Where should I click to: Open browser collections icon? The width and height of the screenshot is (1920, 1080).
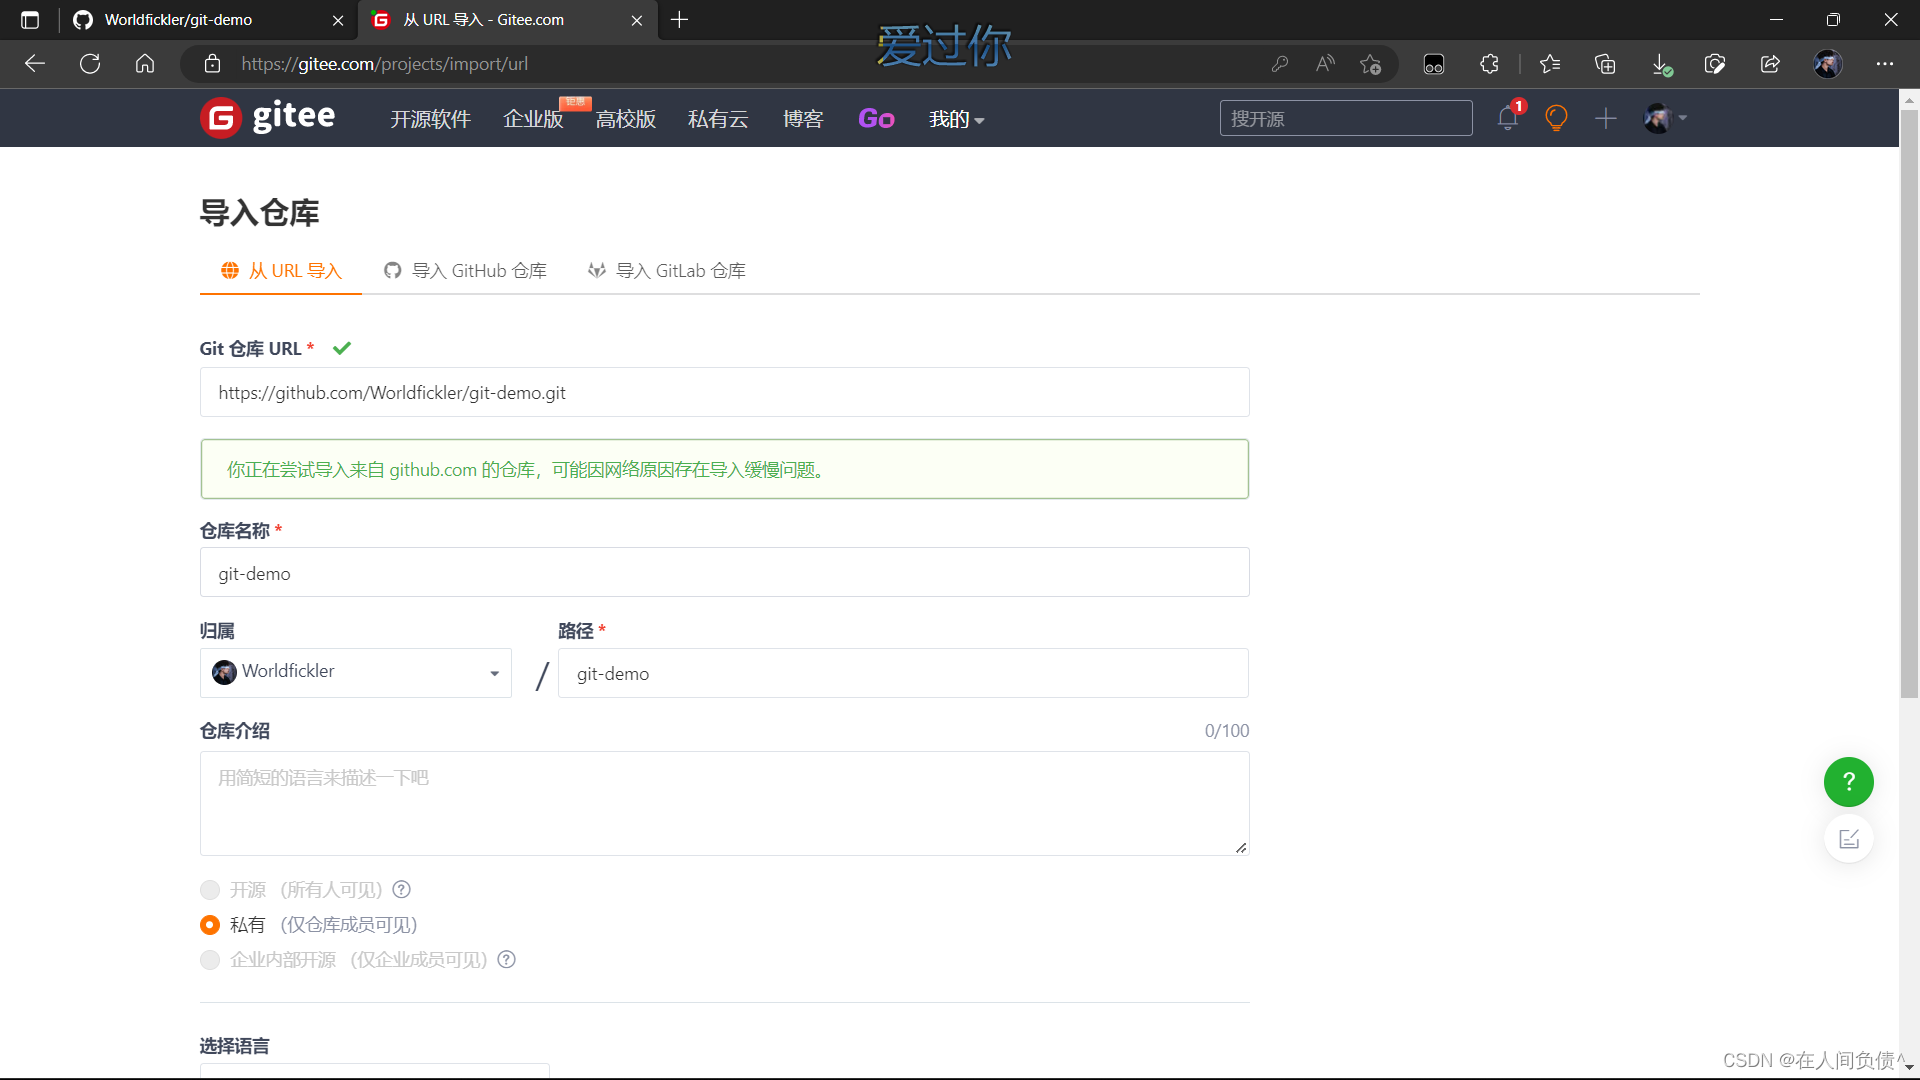[1605, 64]
